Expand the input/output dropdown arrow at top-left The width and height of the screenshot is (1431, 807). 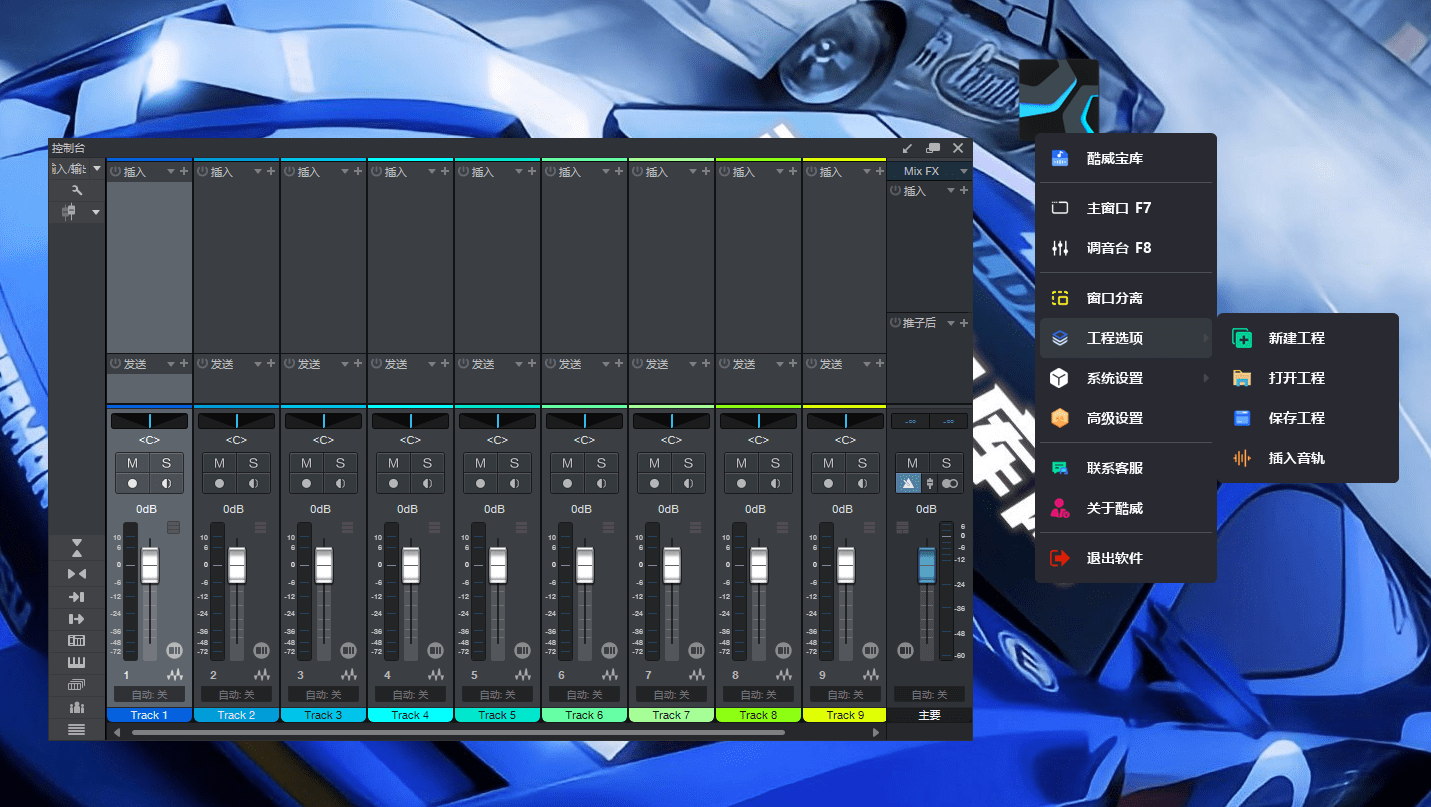coord(97,169)
